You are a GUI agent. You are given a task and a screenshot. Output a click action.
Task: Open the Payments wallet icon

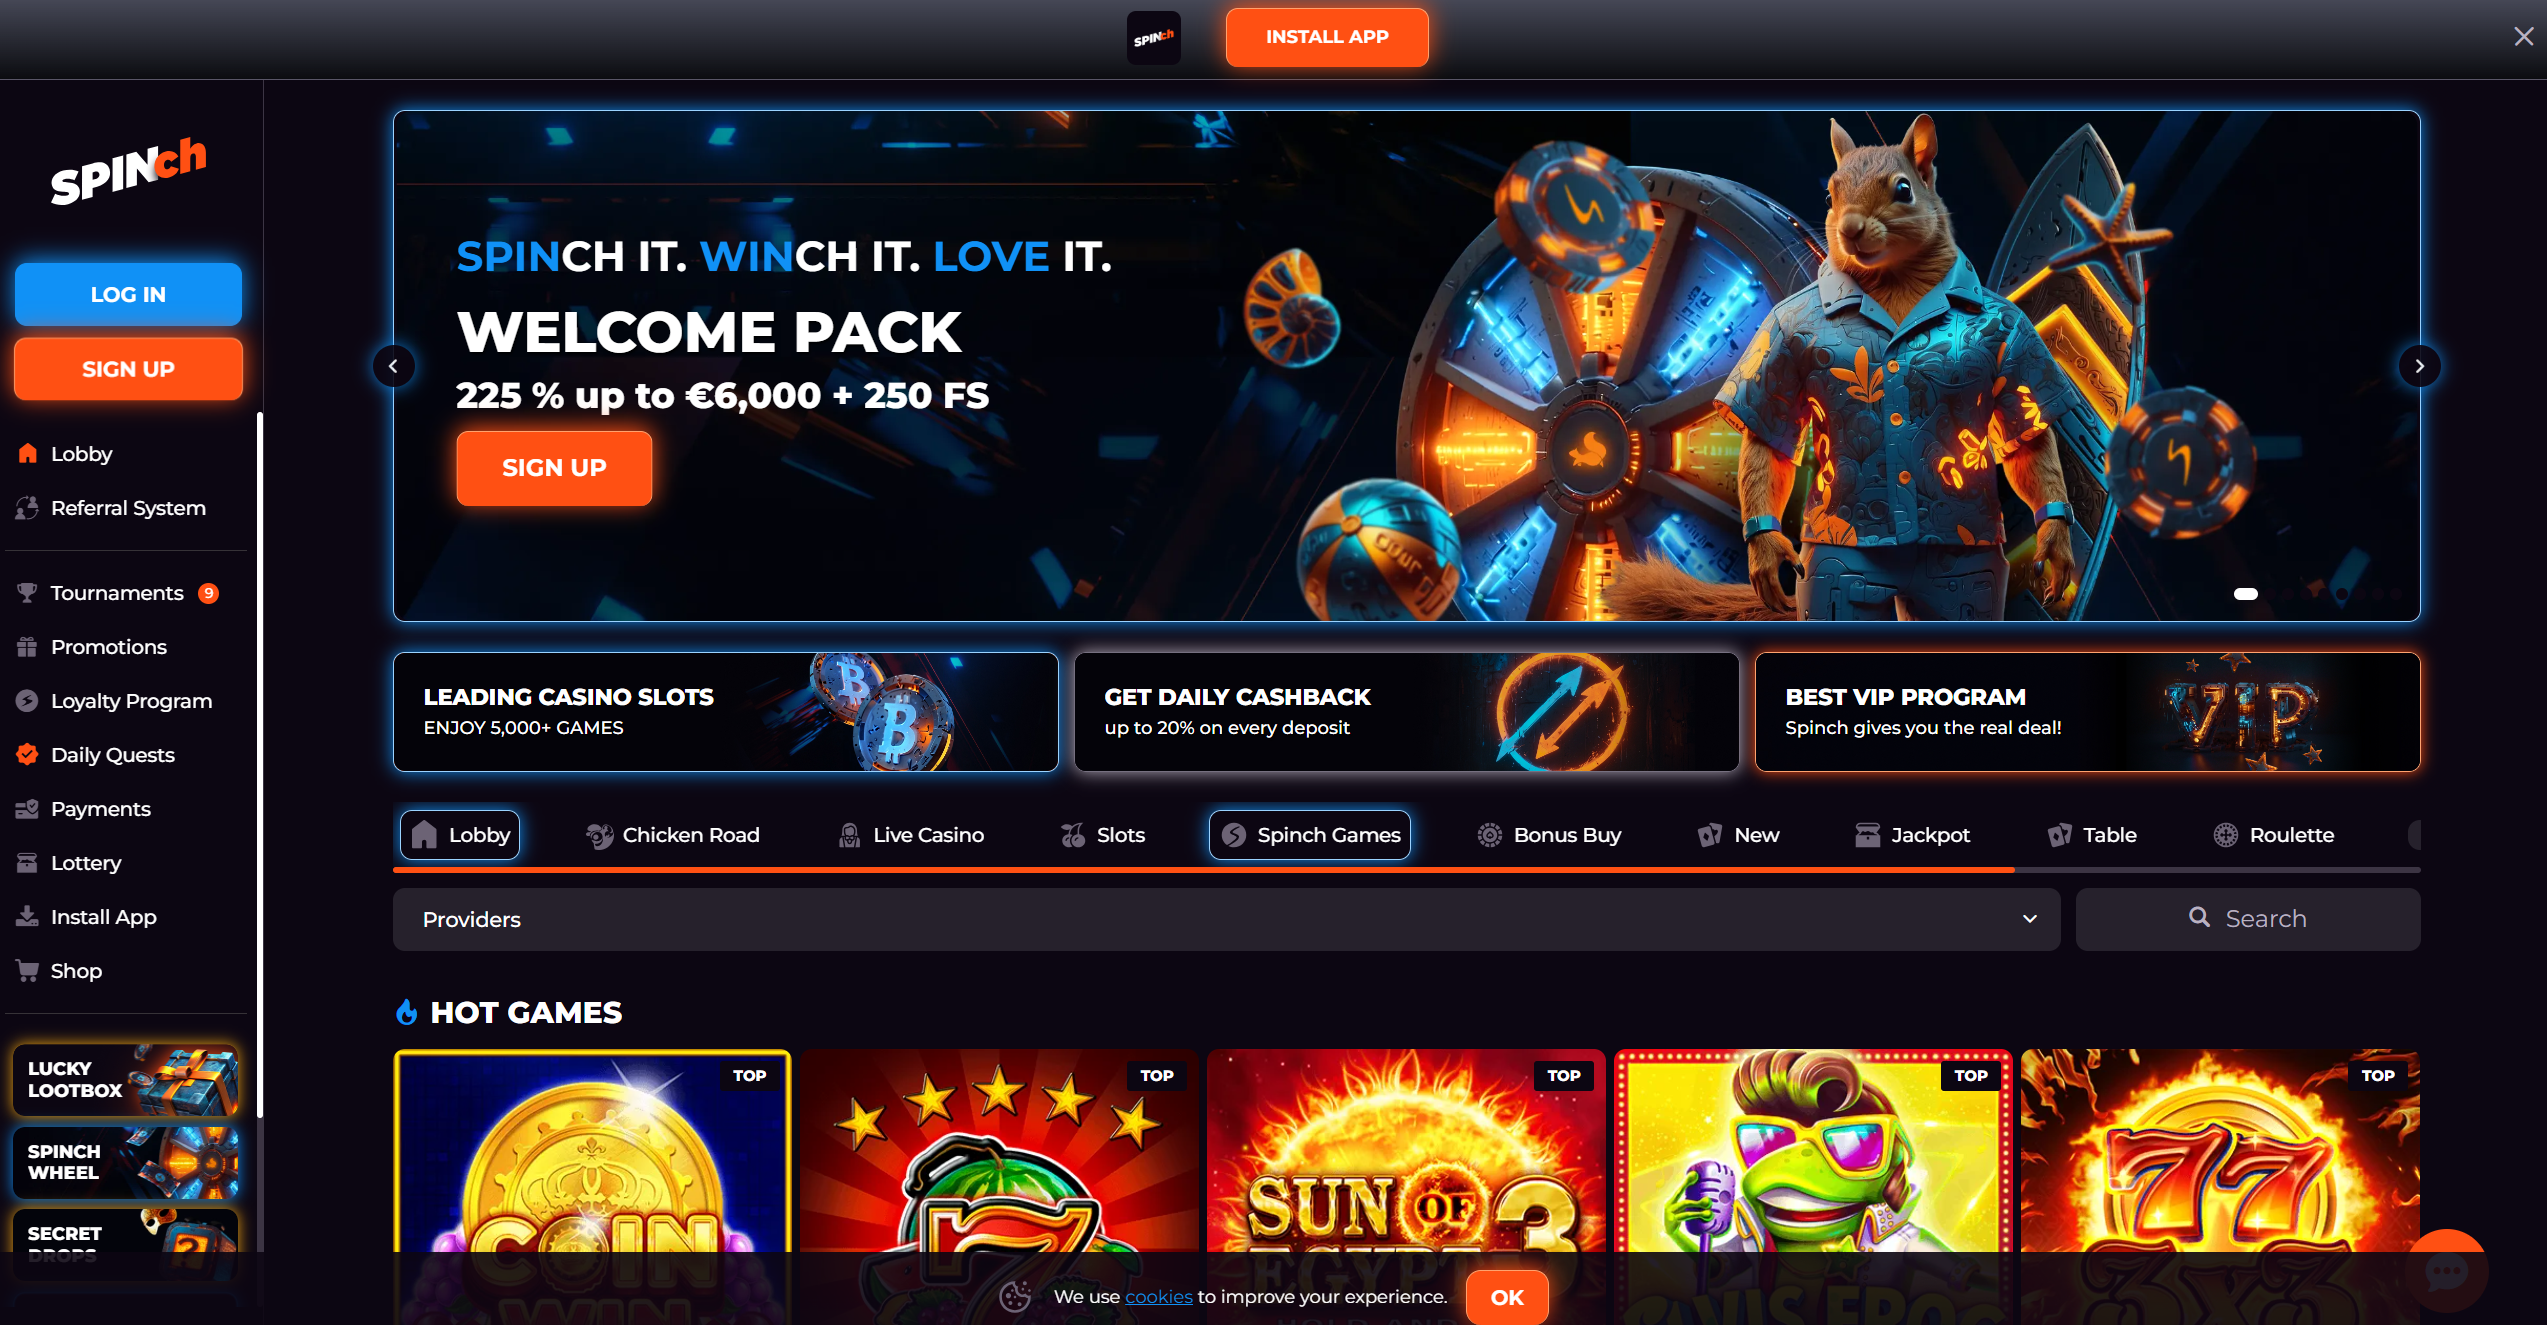coord(27,809)
